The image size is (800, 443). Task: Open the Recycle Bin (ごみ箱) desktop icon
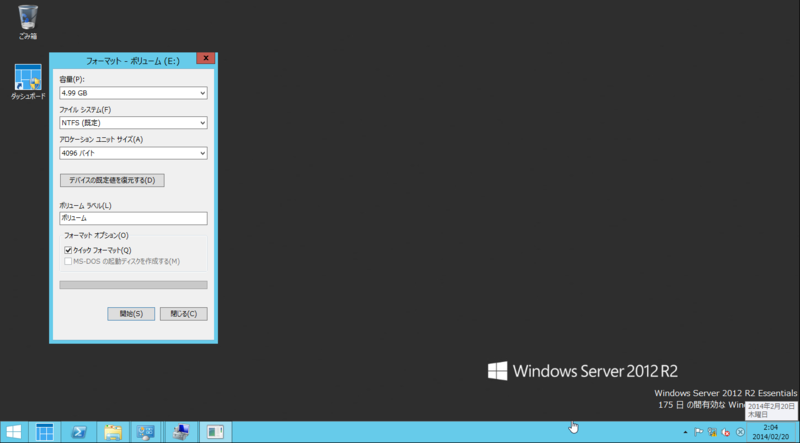click(x=28, y=22)
